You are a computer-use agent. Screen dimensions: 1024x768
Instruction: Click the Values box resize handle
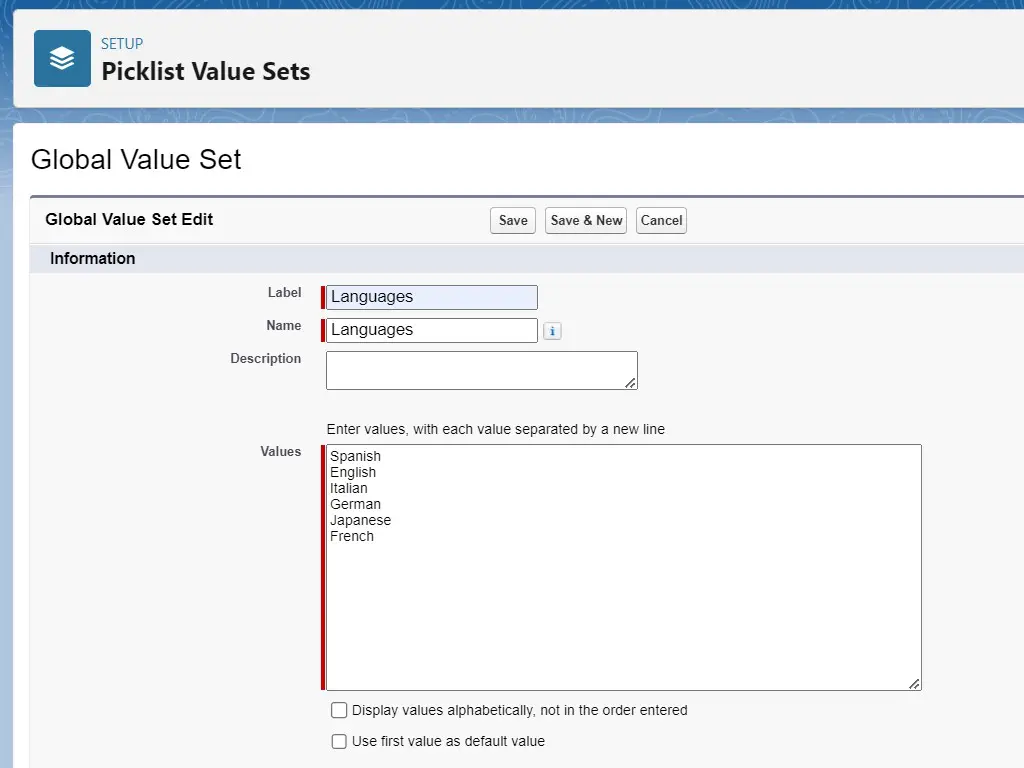(x=914, y=684)
